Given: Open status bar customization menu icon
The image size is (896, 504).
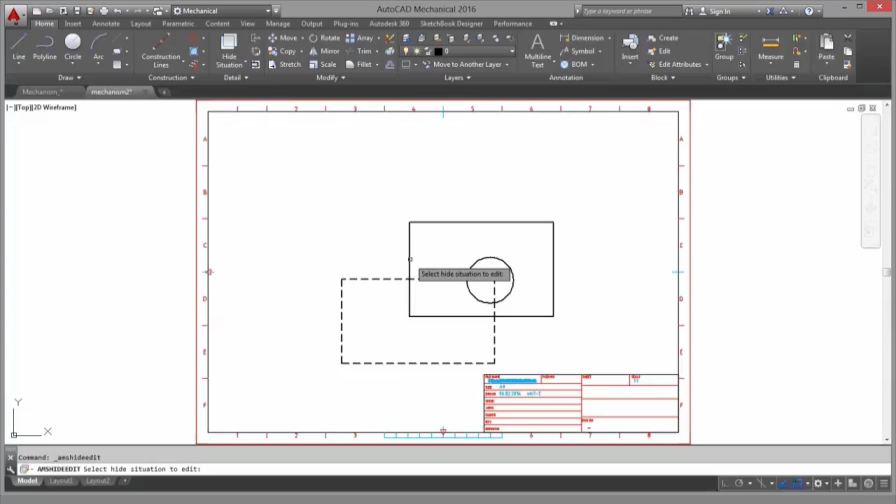Looking at the screenshot, I should 884,483.
